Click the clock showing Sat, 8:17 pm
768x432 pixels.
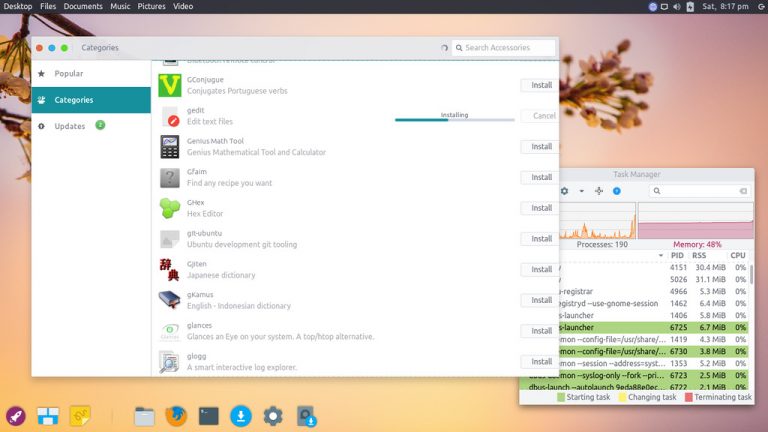[x=725, y=6]
